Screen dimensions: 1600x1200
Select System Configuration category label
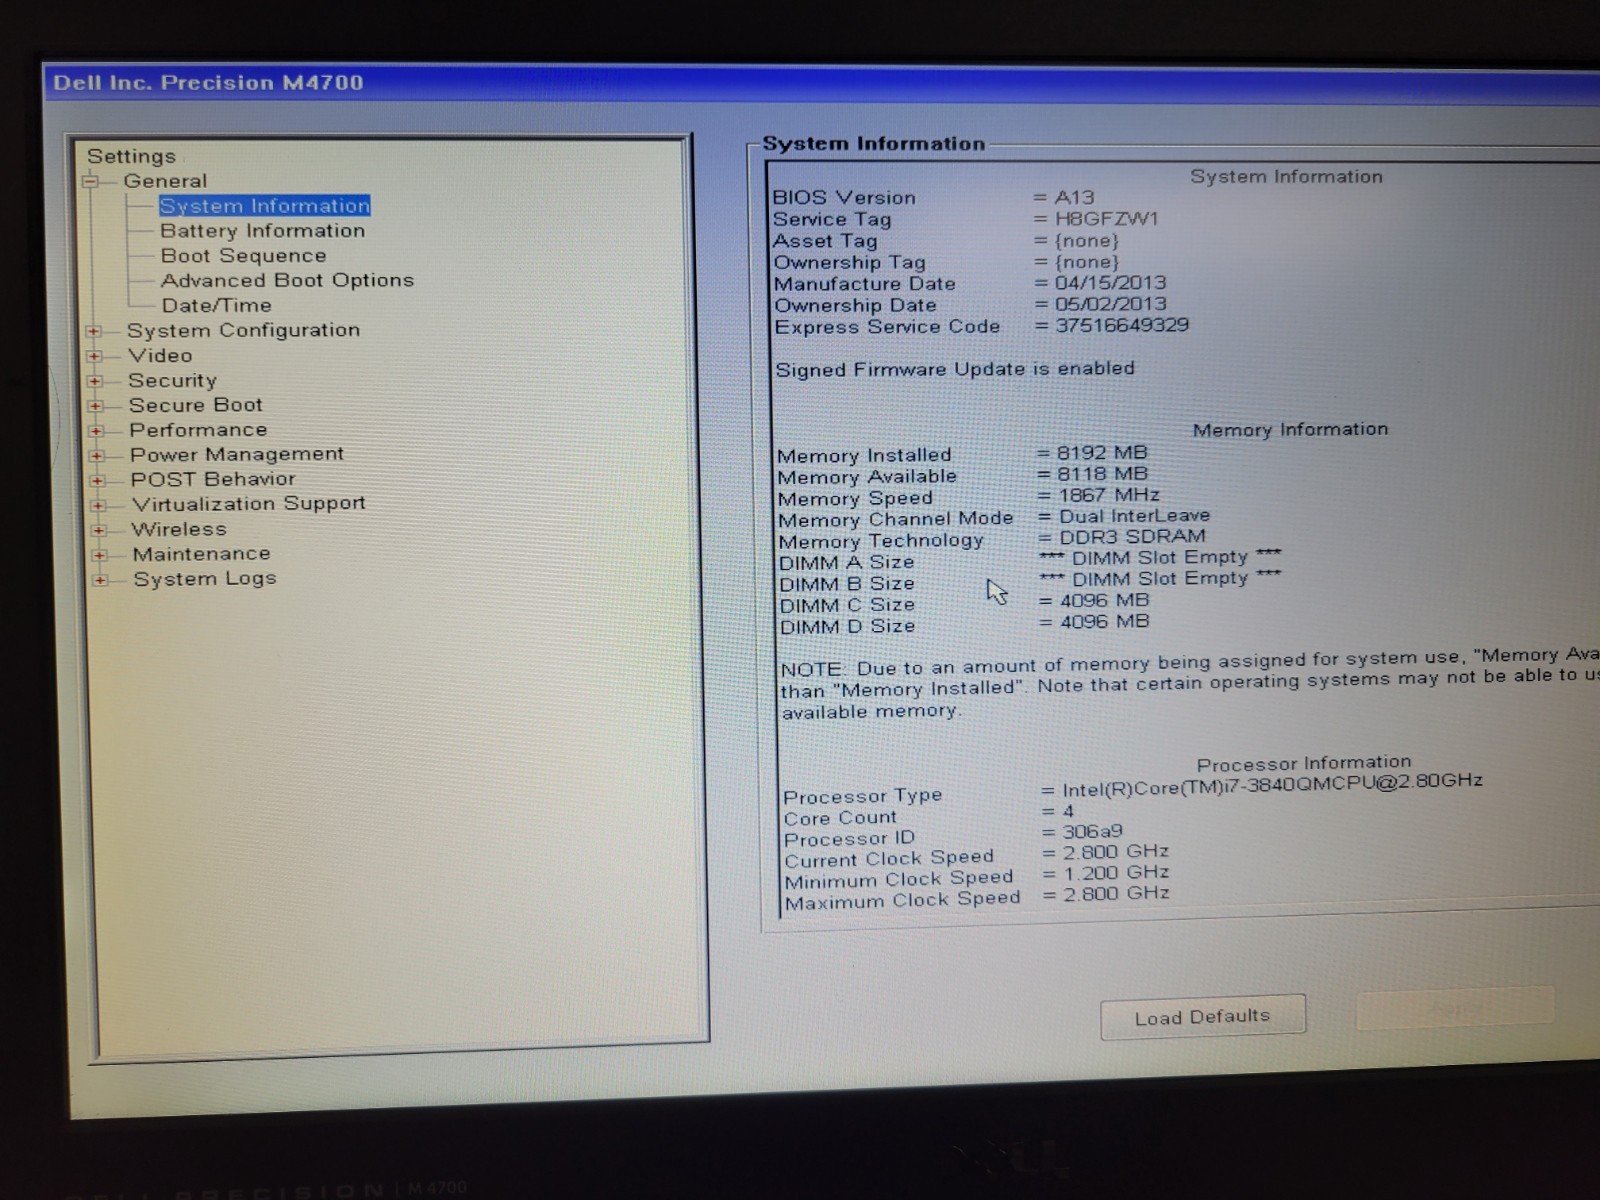pyautogui.click(x=243, y=330)
